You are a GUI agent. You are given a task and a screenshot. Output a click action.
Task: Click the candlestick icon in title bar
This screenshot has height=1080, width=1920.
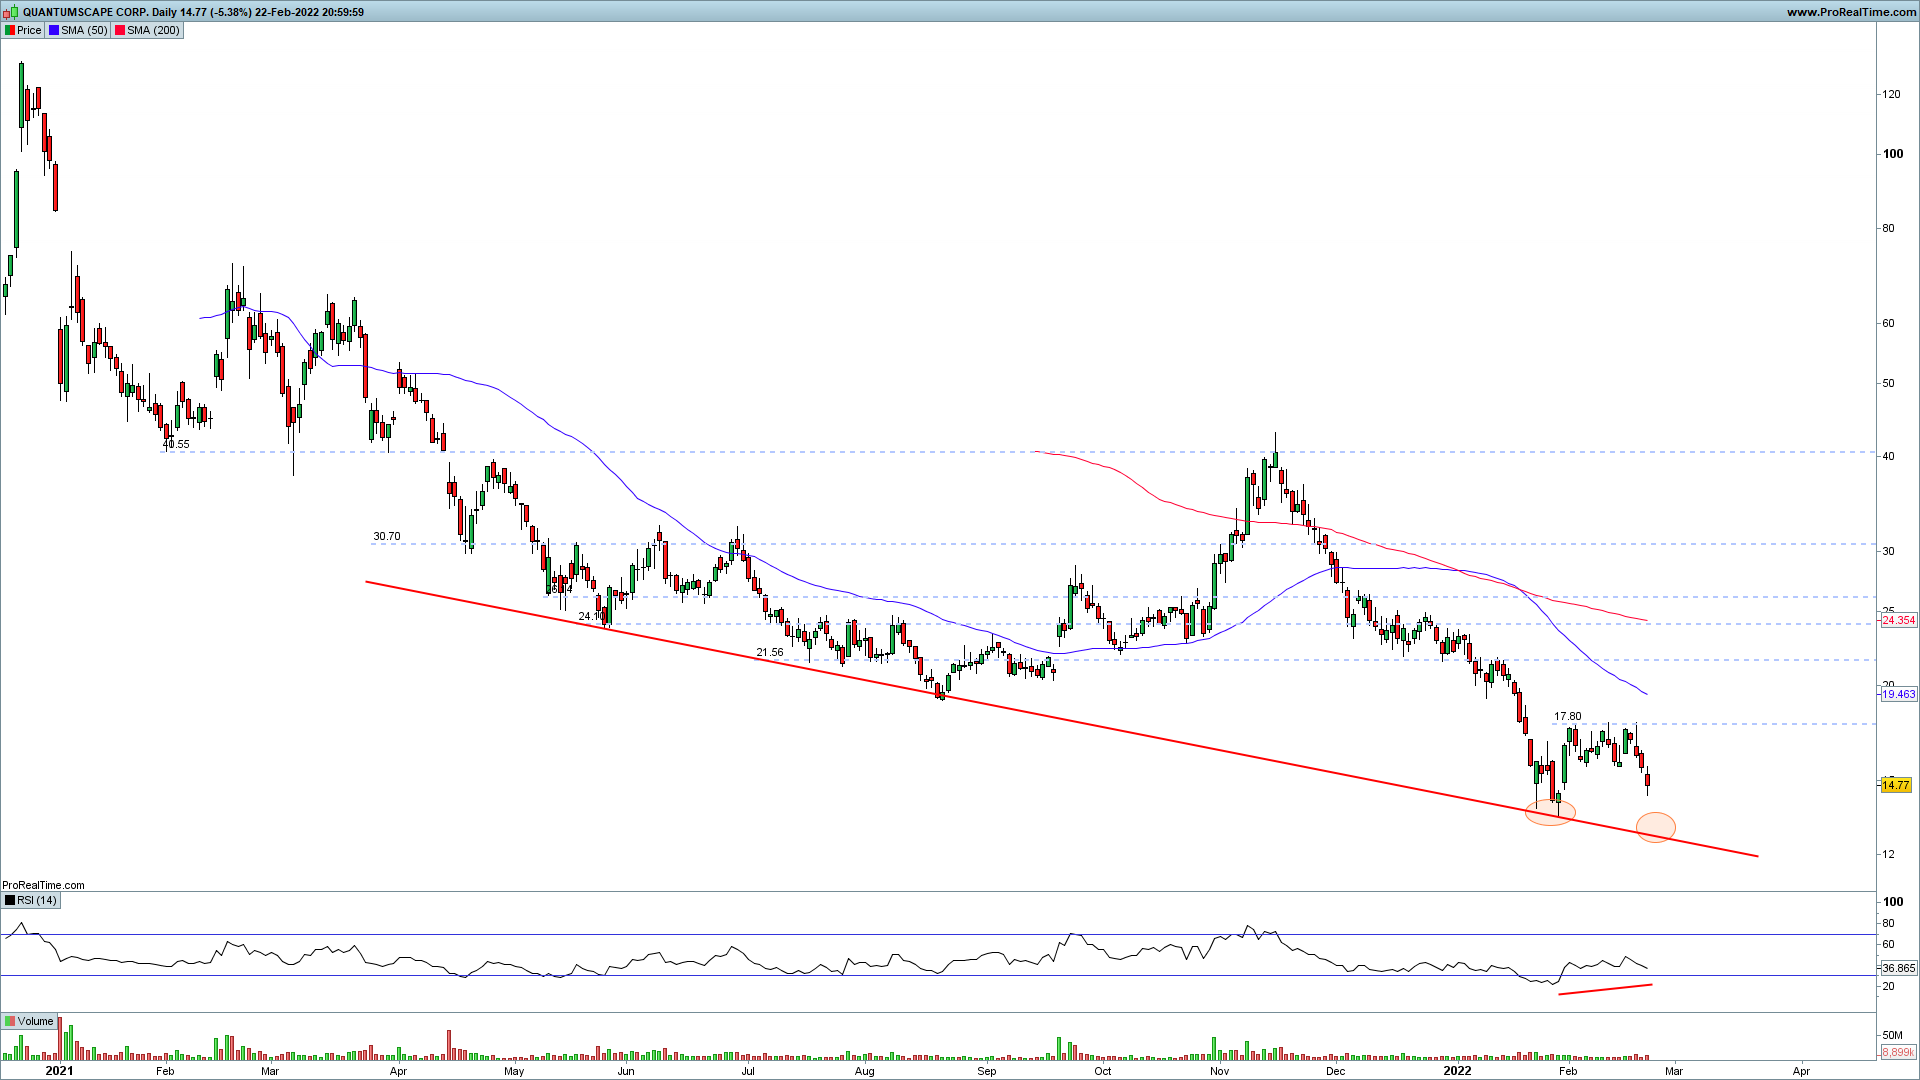click(12, 12)
